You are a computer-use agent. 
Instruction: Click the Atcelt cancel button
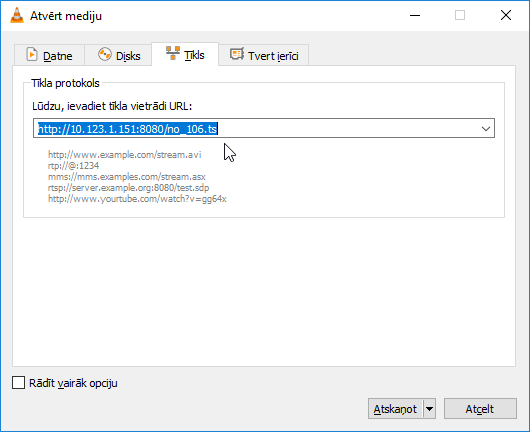(480, 409)
